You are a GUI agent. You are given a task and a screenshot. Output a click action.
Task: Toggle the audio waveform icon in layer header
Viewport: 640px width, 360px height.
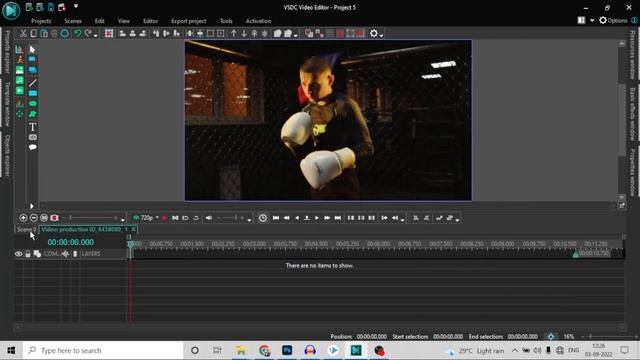tap(65, 254)
